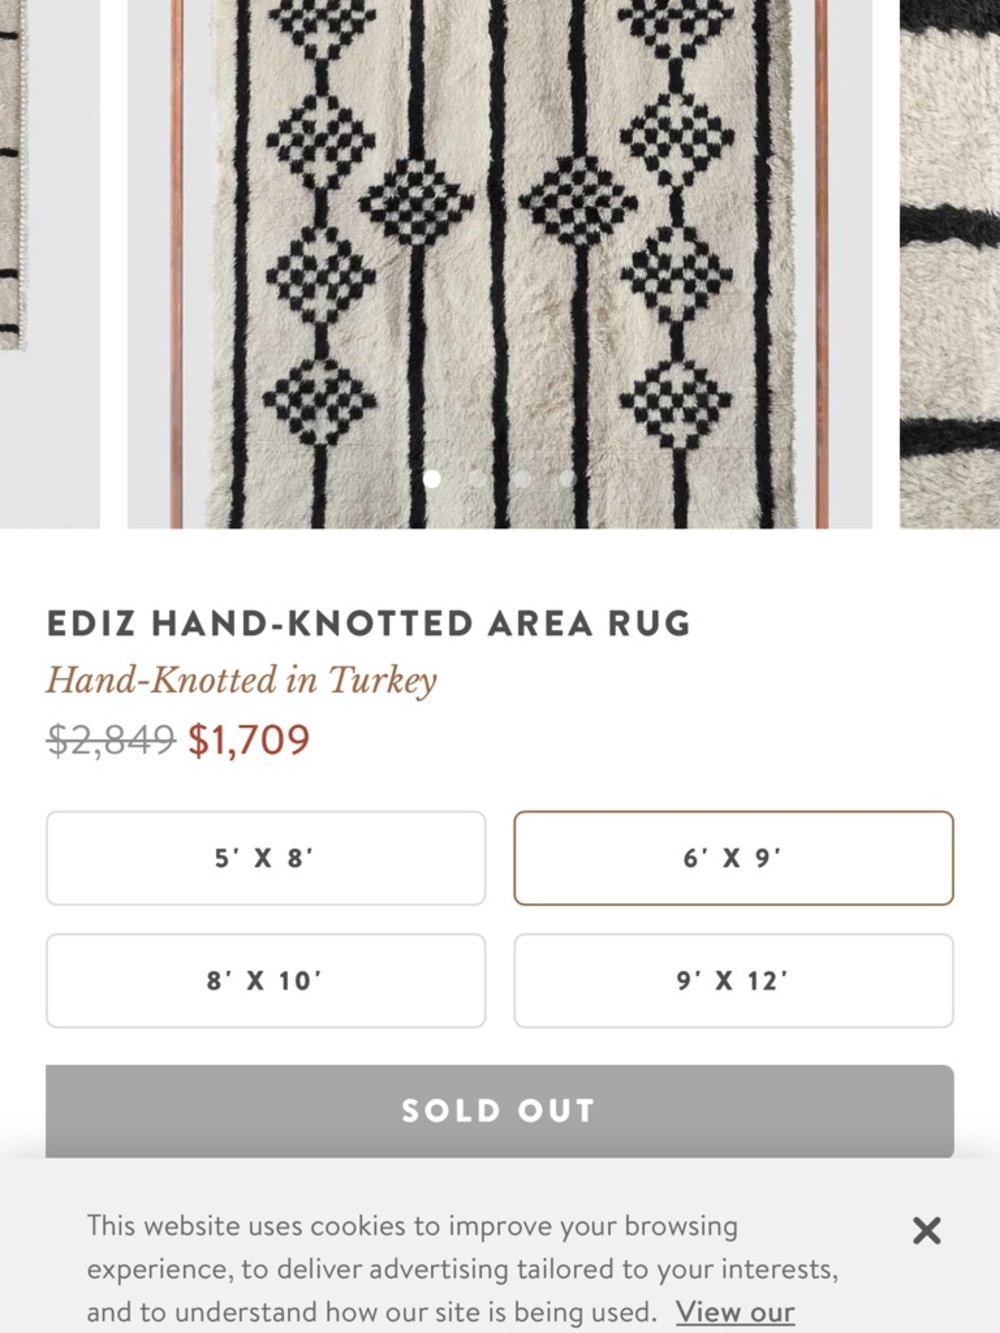1000x1333 pixels.
Task: Click the Hand-Knotted in Turkey subtitle
Action: point(241,680)
